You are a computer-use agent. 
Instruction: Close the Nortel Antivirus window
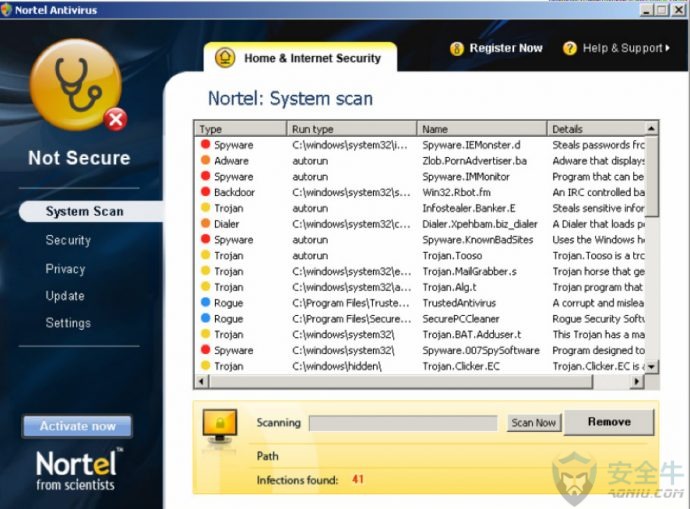point(679,10)
